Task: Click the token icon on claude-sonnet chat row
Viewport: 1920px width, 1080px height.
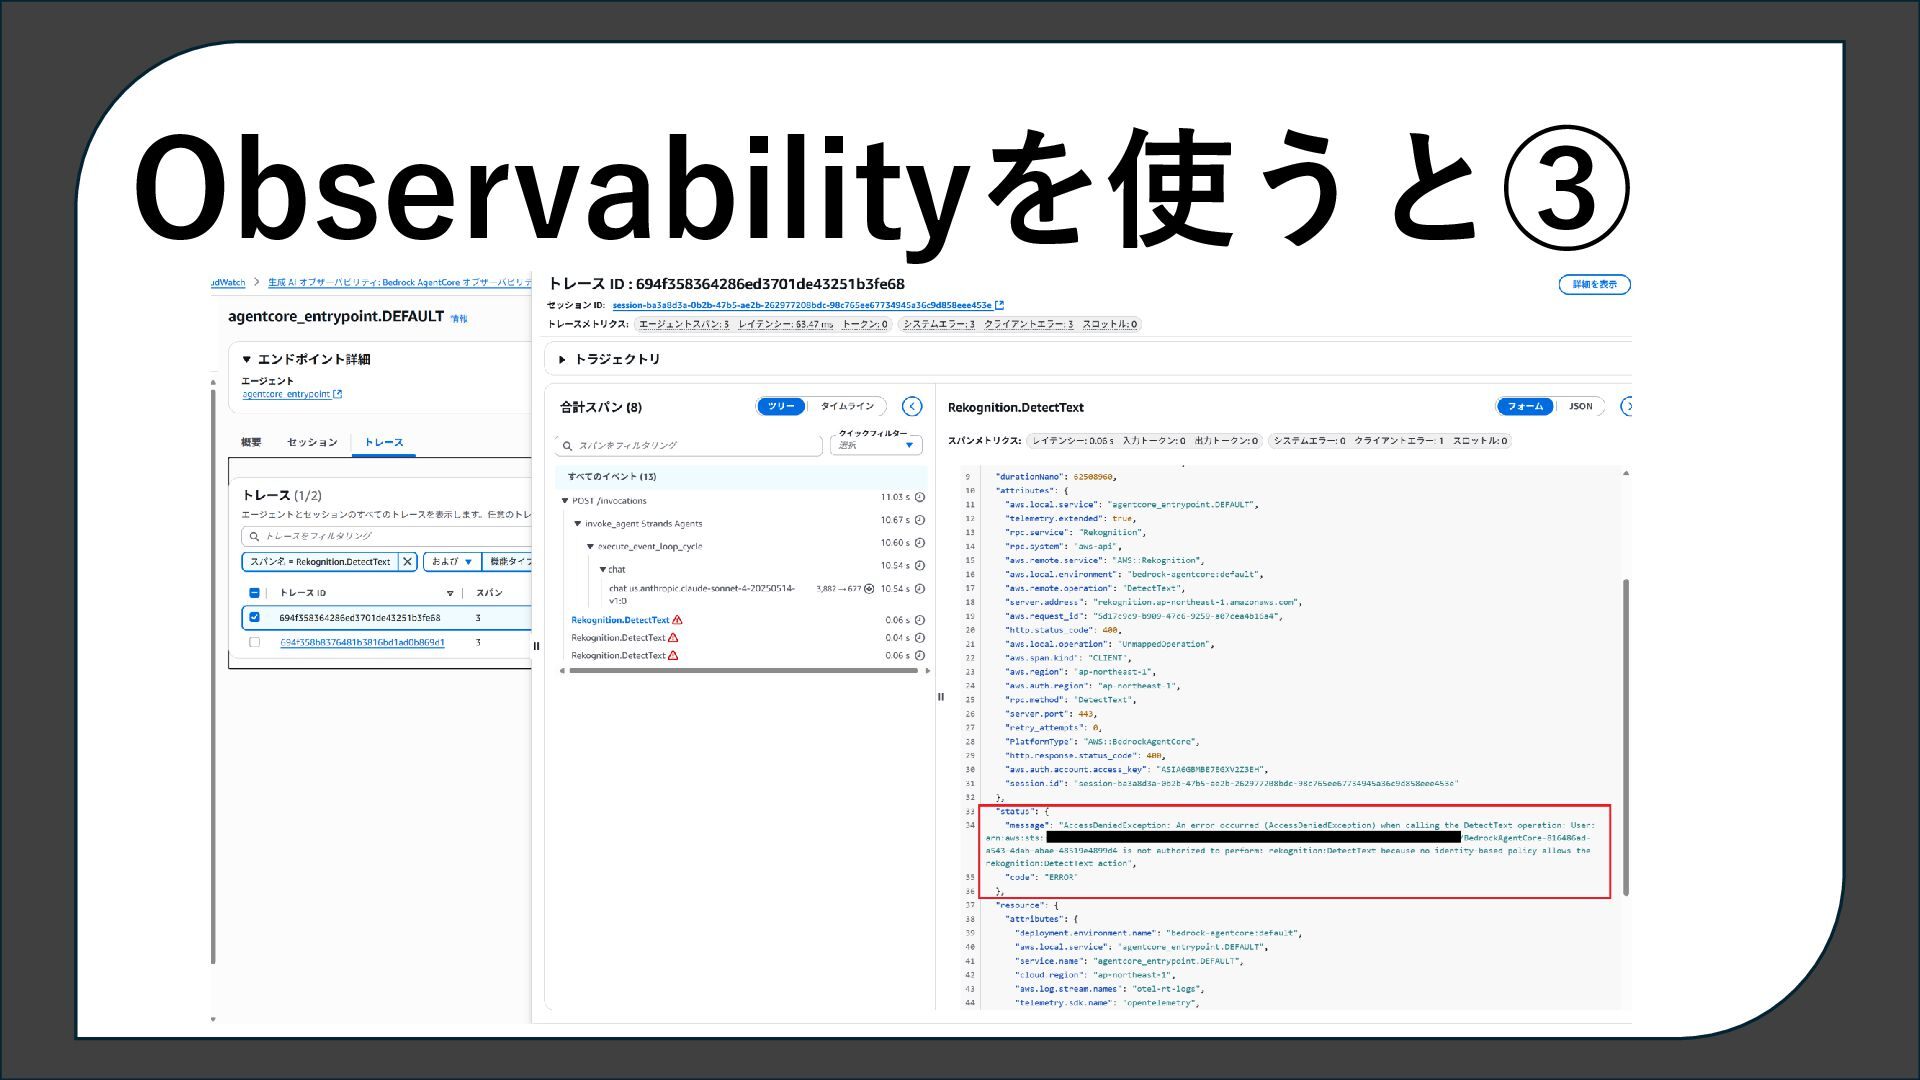Action: click(x=869, y=589)
